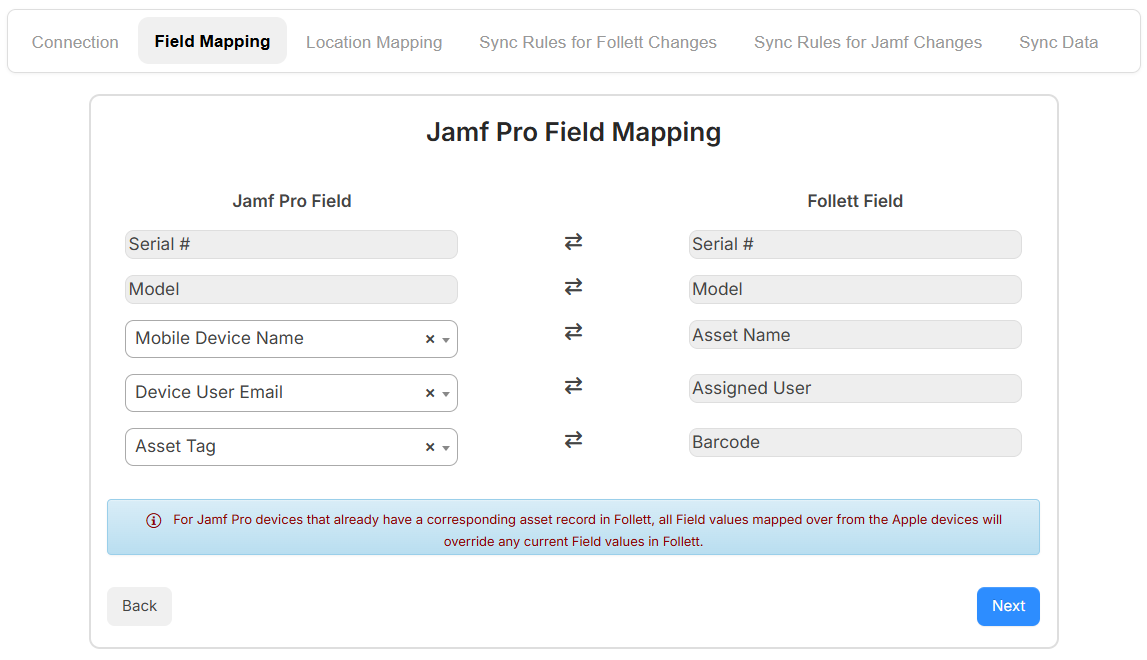This screenshot has width=1147, height=660.
Task: Expand the Device User Email dropdown arrow
Action: click(x=445, y=394)
